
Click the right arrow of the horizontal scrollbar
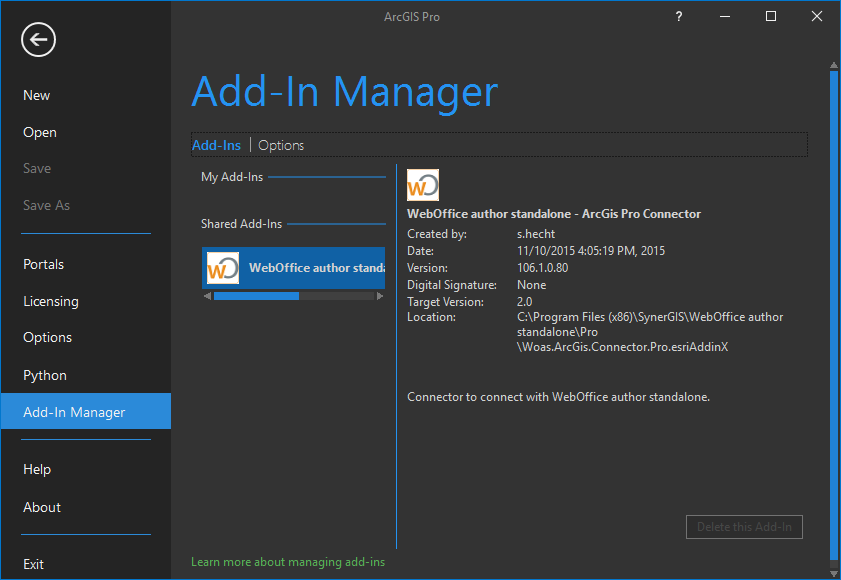click(x=381, y=296)
